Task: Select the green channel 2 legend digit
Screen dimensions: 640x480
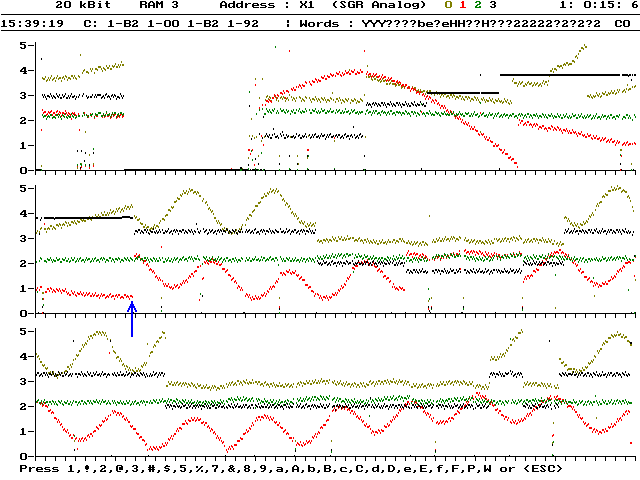Action: tap(477, 5)
